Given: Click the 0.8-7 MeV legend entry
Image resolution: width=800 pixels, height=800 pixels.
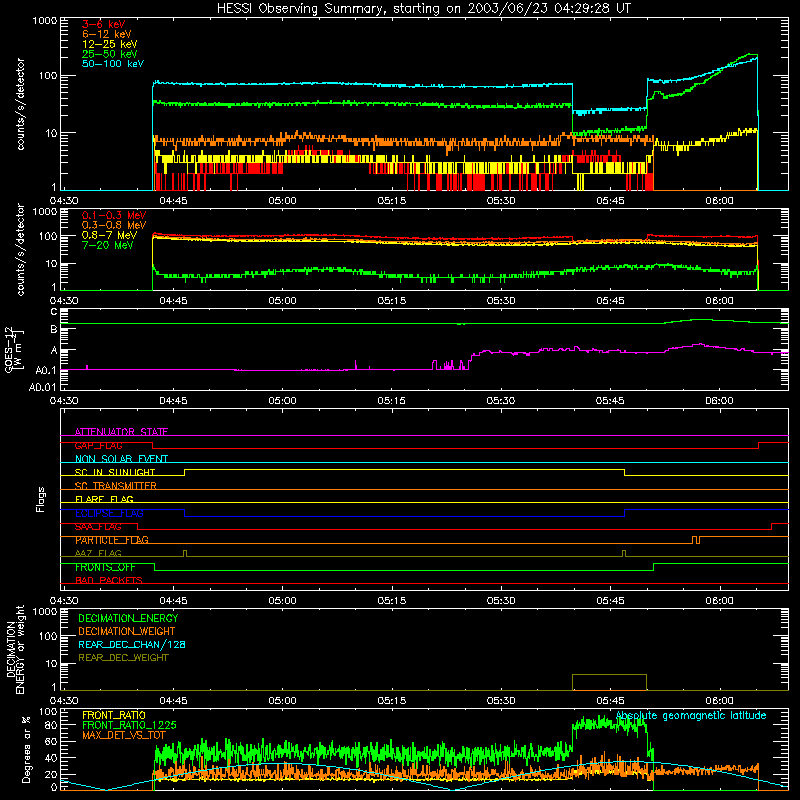Looking at the screenshot, I should [x=110, y=235].
